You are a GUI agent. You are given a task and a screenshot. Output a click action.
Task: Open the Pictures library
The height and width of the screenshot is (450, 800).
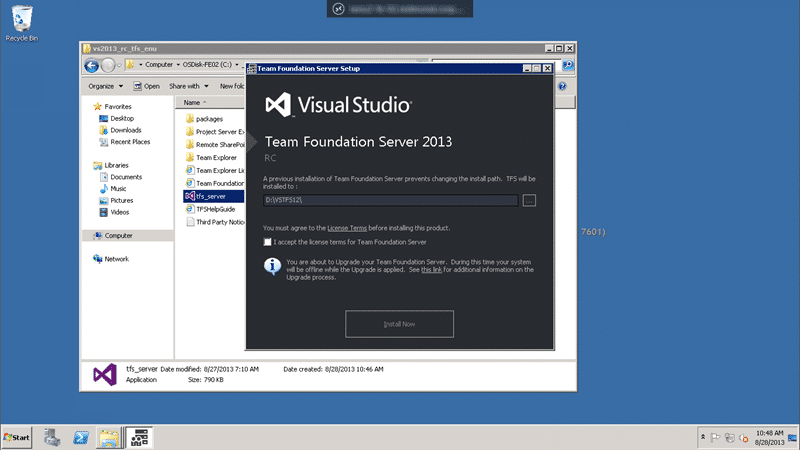point(116,201)
